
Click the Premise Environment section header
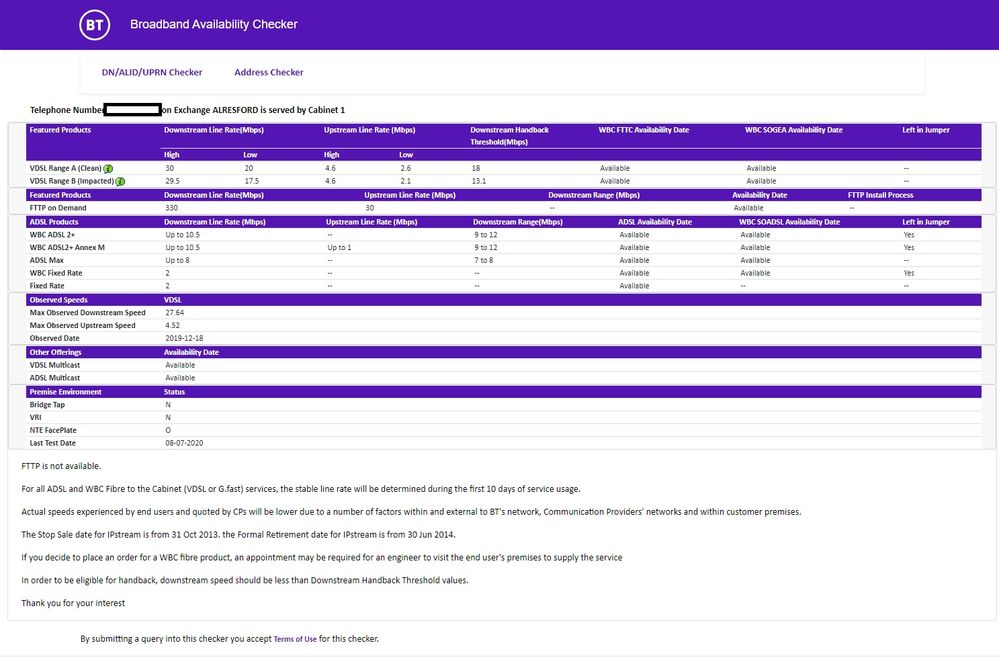click(x=66, y=392)
